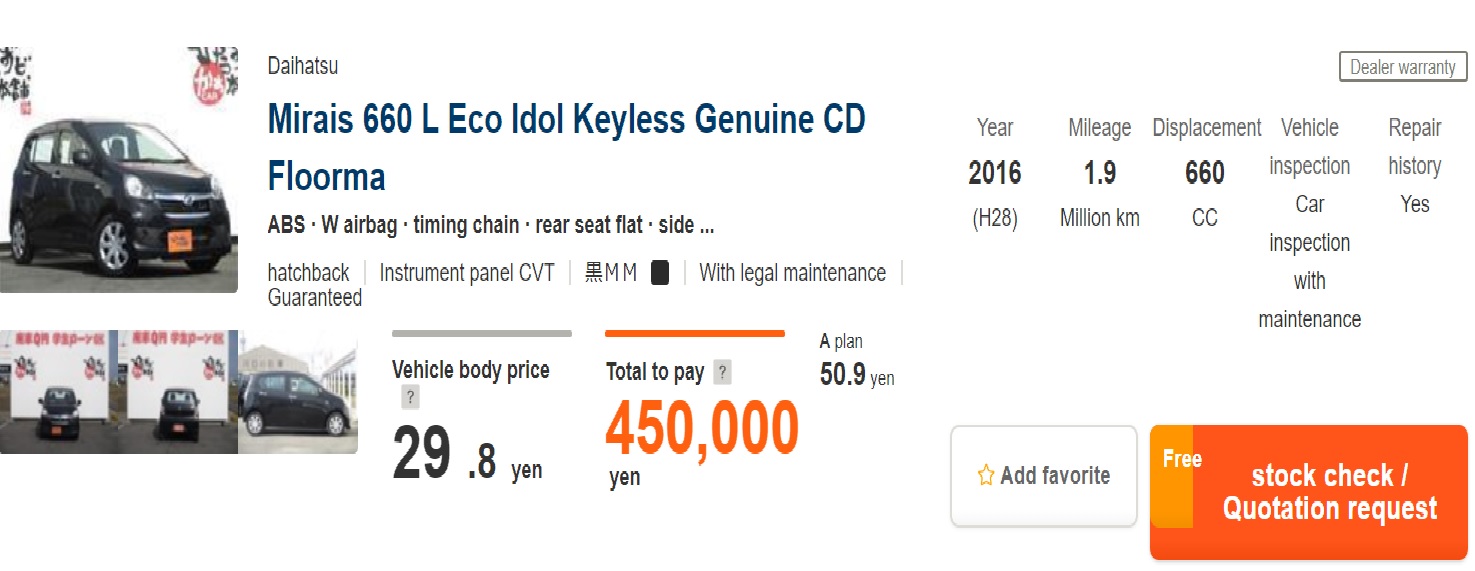Click the Instrument panel CVT tag
This screenshot has width=1475, height=571.
tap(467, 273)
